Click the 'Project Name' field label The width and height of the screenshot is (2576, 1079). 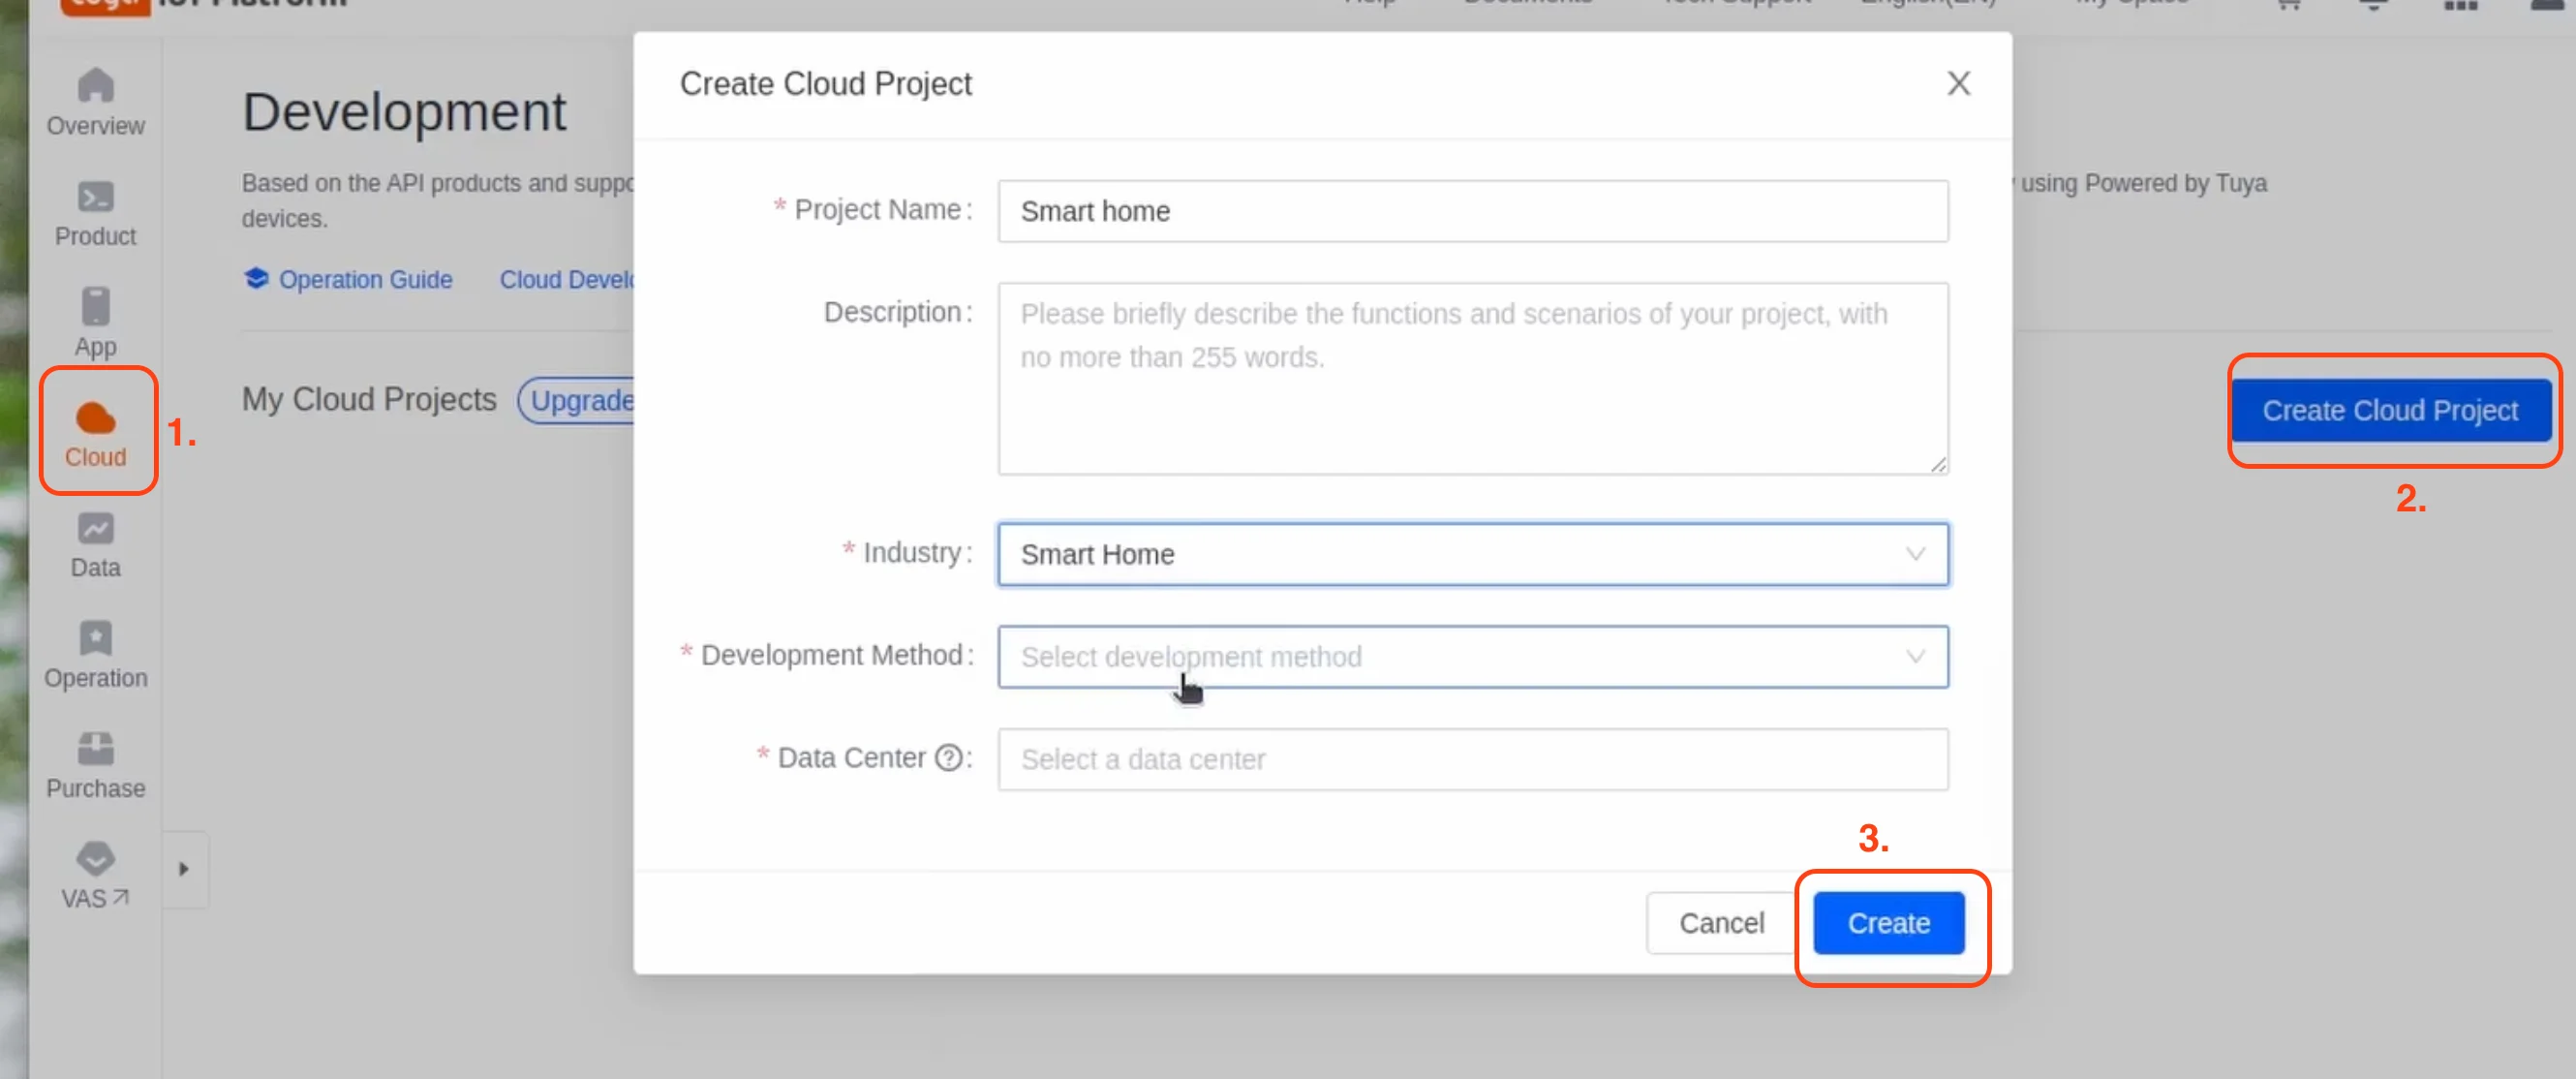pos(877,209)
